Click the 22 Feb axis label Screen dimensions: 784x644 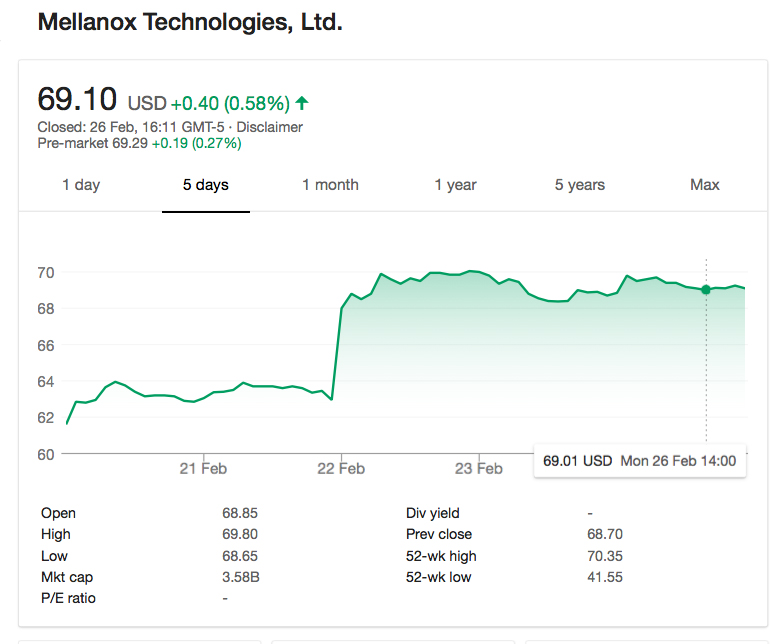click(x=340, y=469)
